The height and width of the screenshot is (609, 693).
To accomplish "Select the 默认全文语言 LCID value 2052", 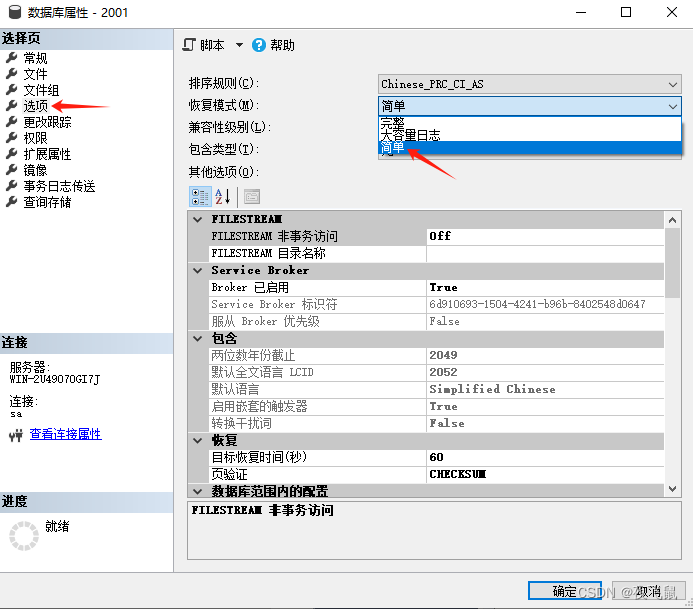I will click(x=545, y=372).
